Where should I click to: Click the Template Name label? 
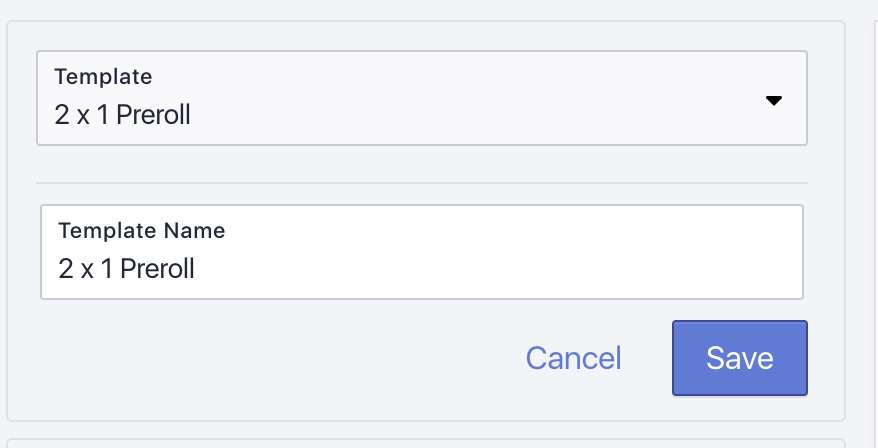[142, 231]
